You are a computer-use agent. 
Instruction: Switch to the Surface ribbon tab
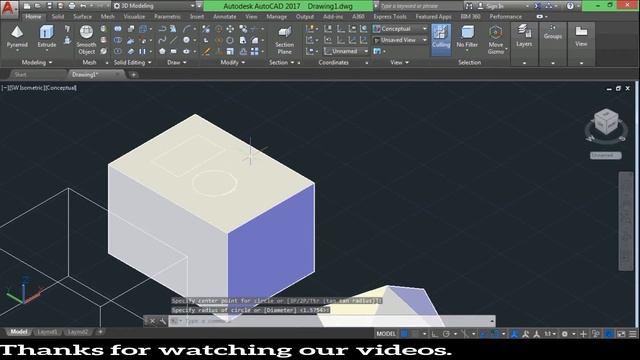pyautogui.click(x=82, y=17)
